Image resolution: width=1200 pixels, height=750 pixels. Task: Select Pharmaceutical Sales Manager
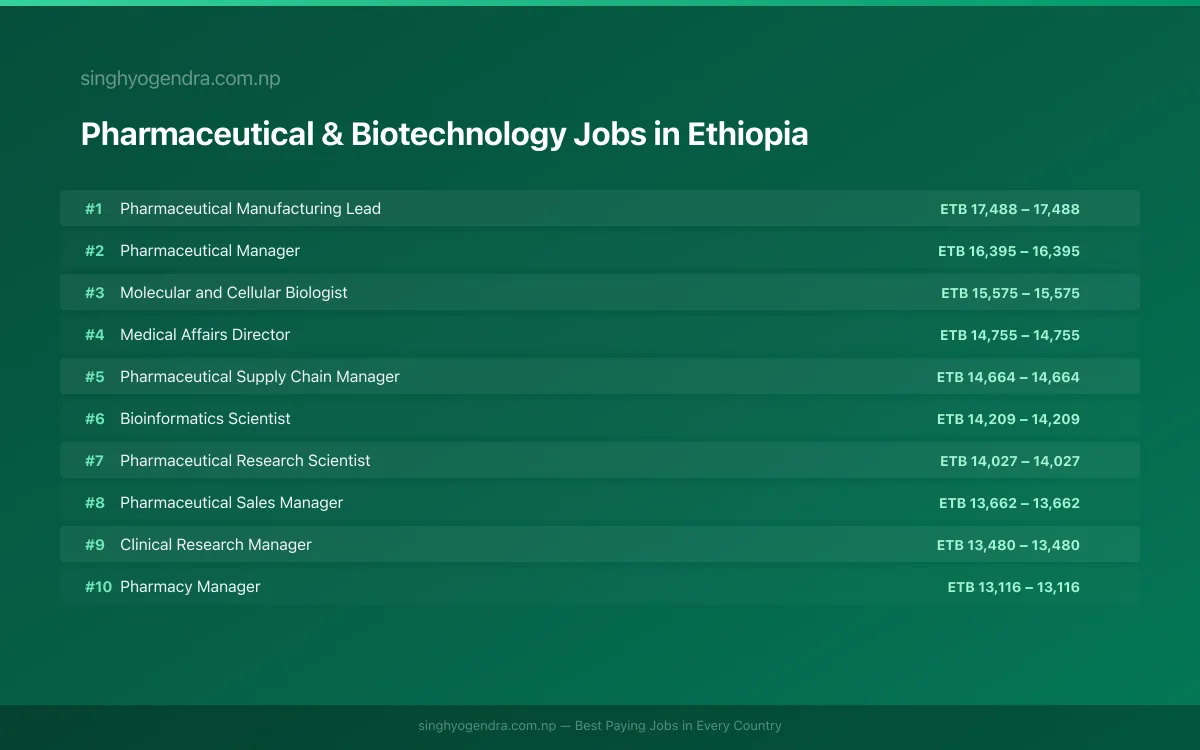[231, 503]
